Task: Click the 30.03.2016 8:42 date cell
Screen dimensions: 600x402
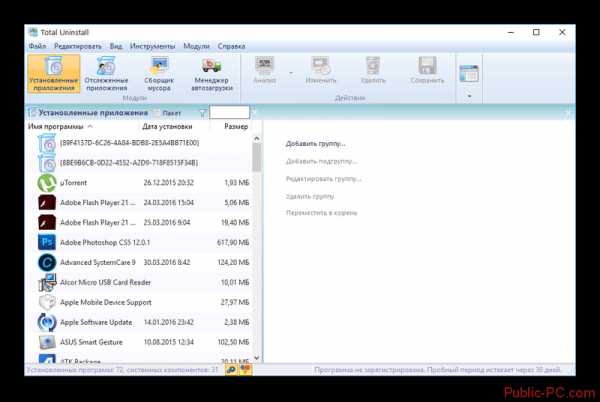Action: (x=167, y=262)
